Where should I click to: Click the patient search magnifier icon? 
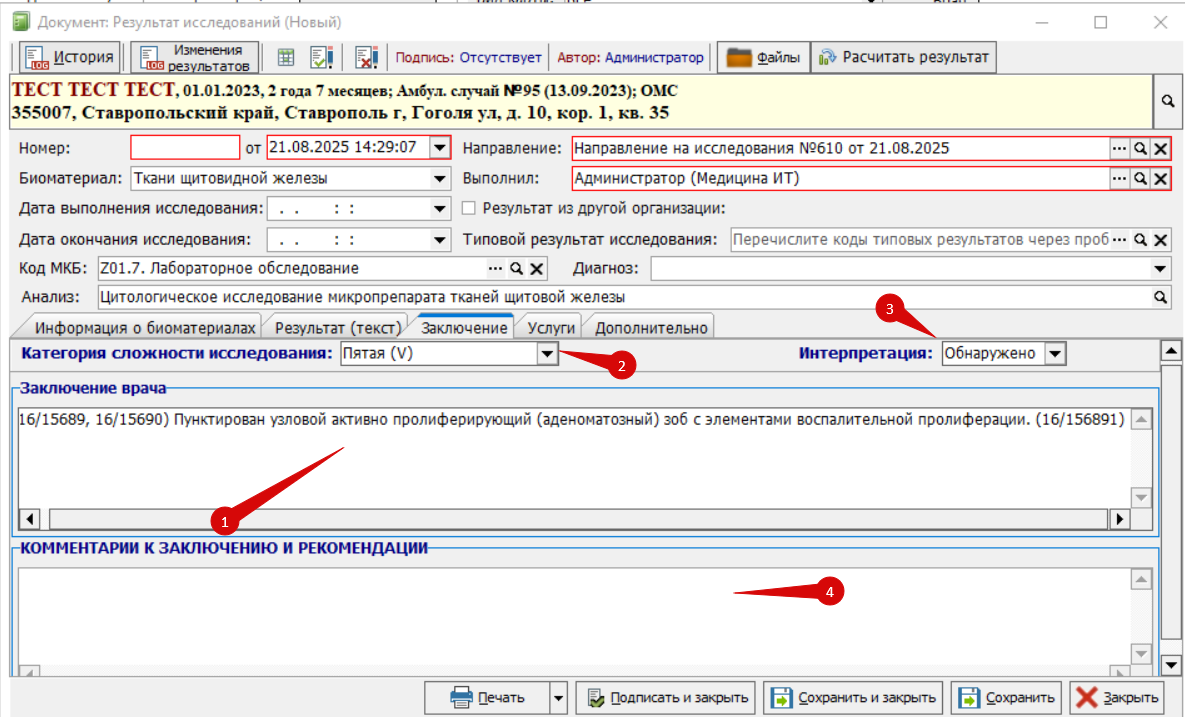pyautogui.click(x=1168, y=101)
